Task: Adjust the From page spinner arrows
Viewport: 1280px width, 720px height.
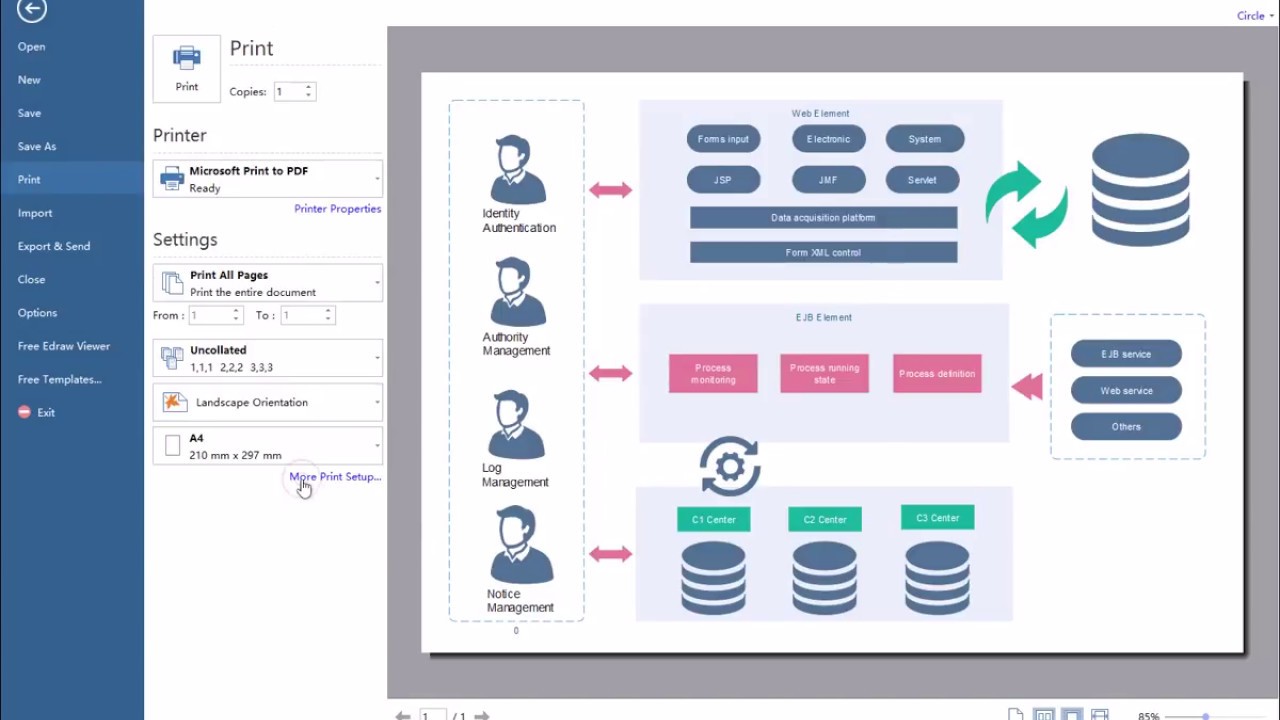Action: point(237,315)
